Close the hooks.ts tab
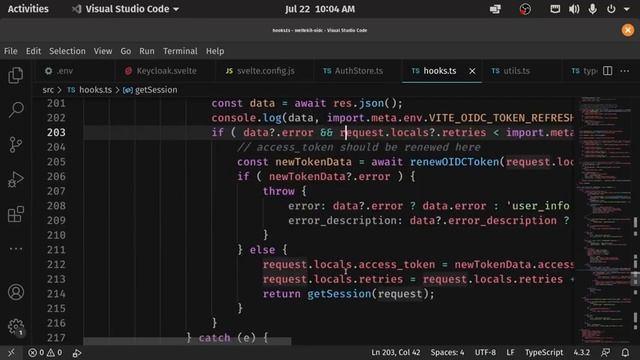Image resolution: width=640 pixels, height=360 pixels. coord(472,71)
